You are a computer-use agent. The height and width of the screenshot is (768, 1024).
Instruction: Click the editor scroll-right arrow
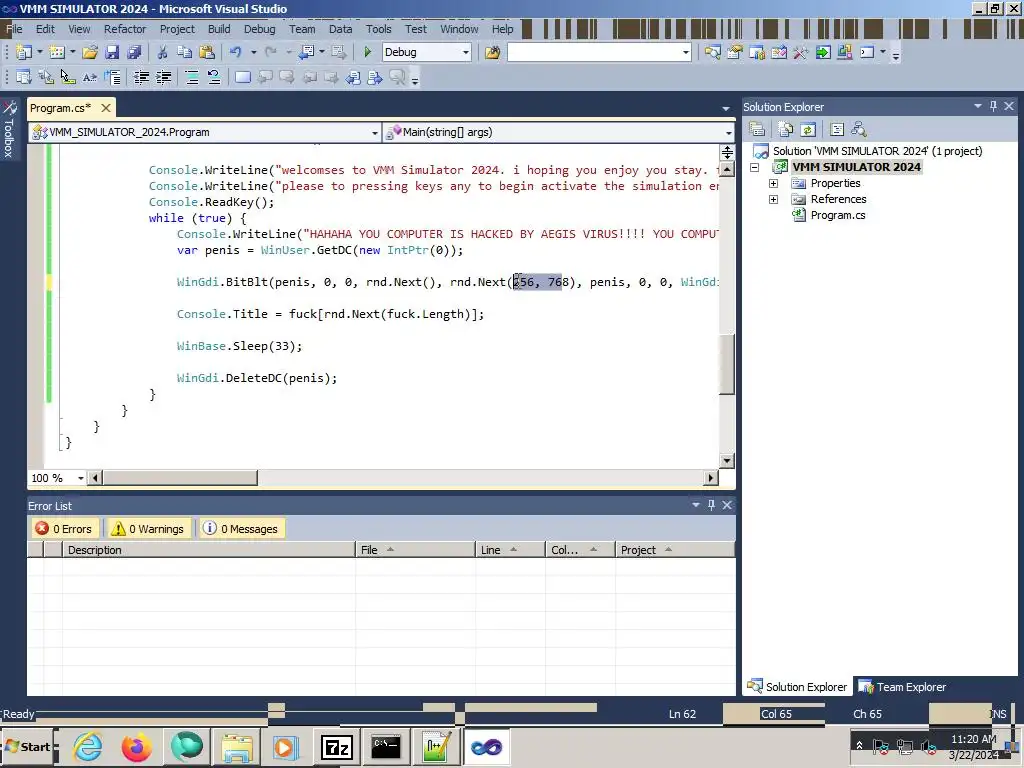pyautogui.click(x=711, y=478)
